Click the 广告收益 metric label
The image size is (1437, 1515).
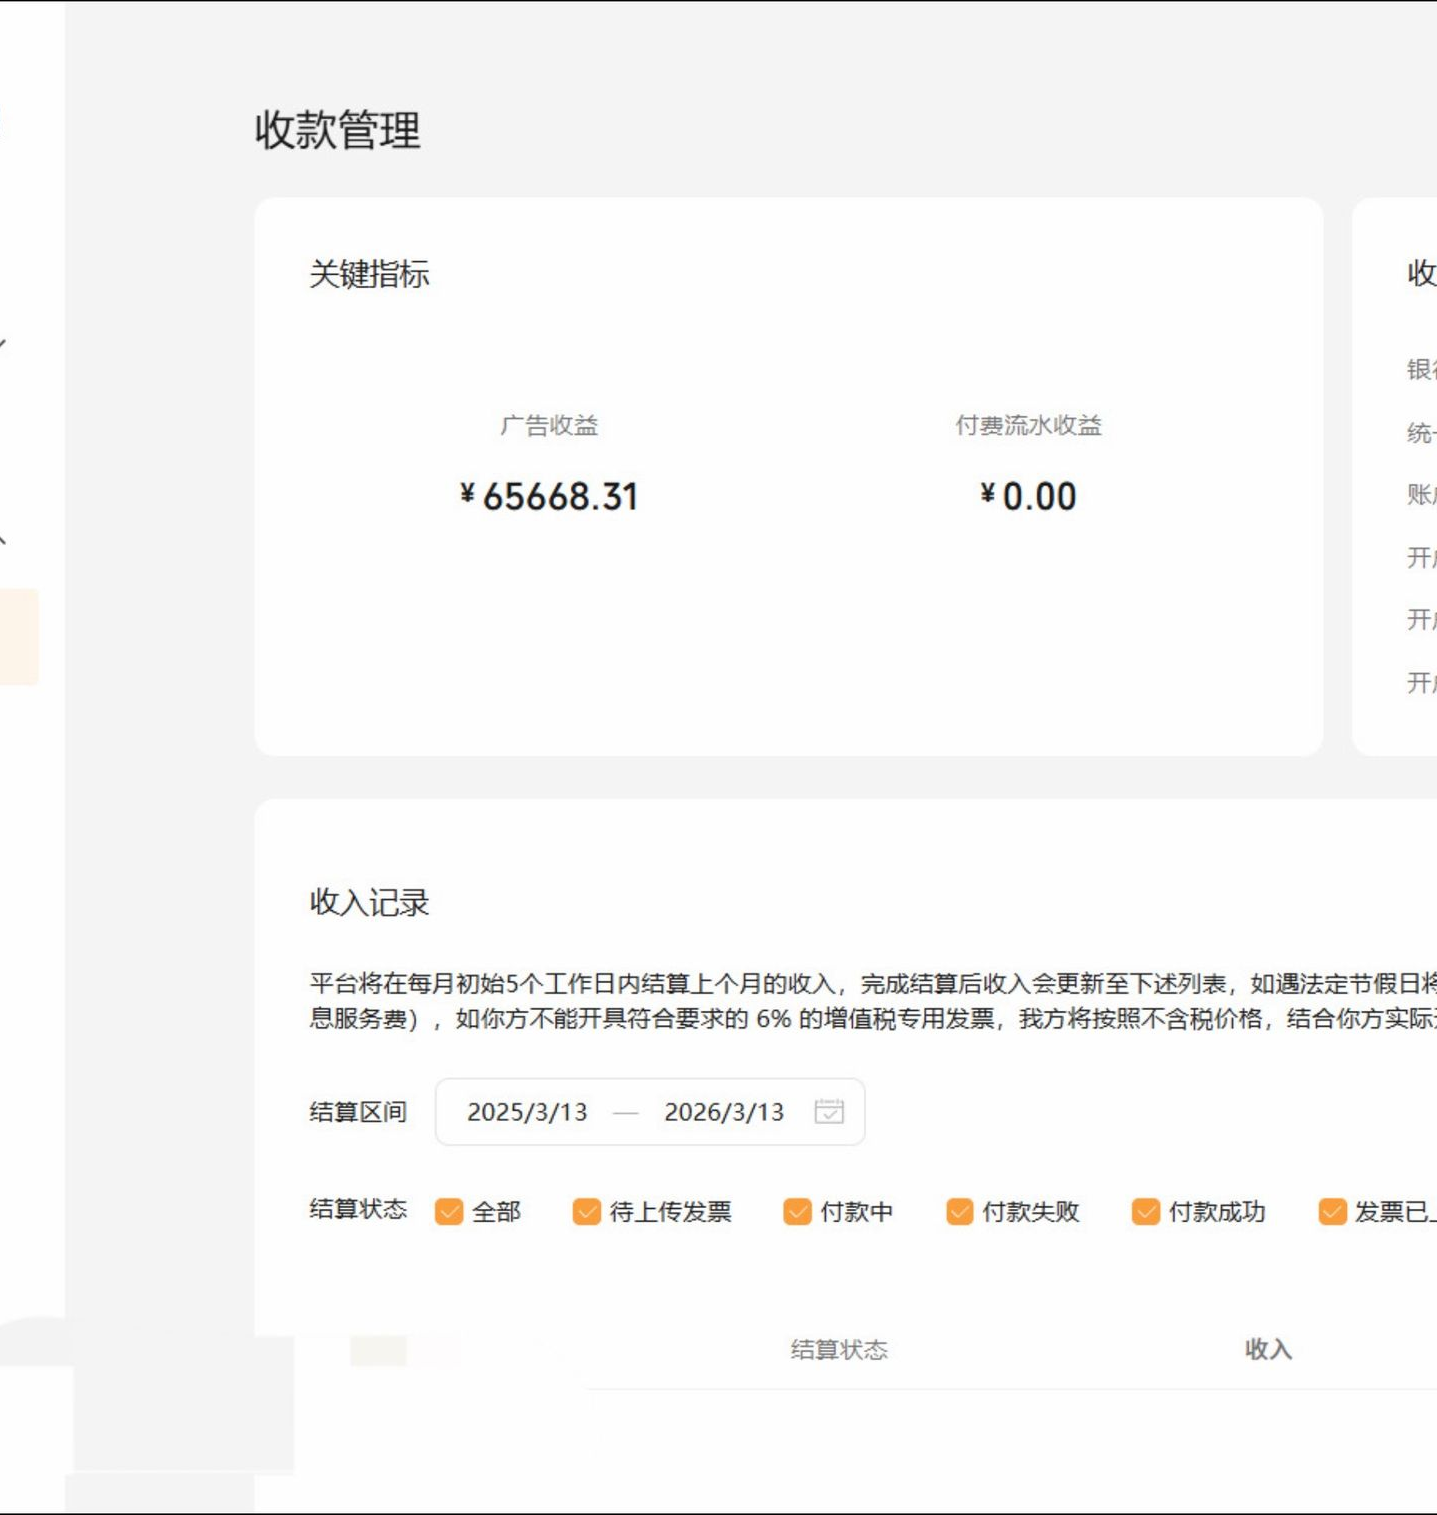pyautogui.click(x=549, y=426)
